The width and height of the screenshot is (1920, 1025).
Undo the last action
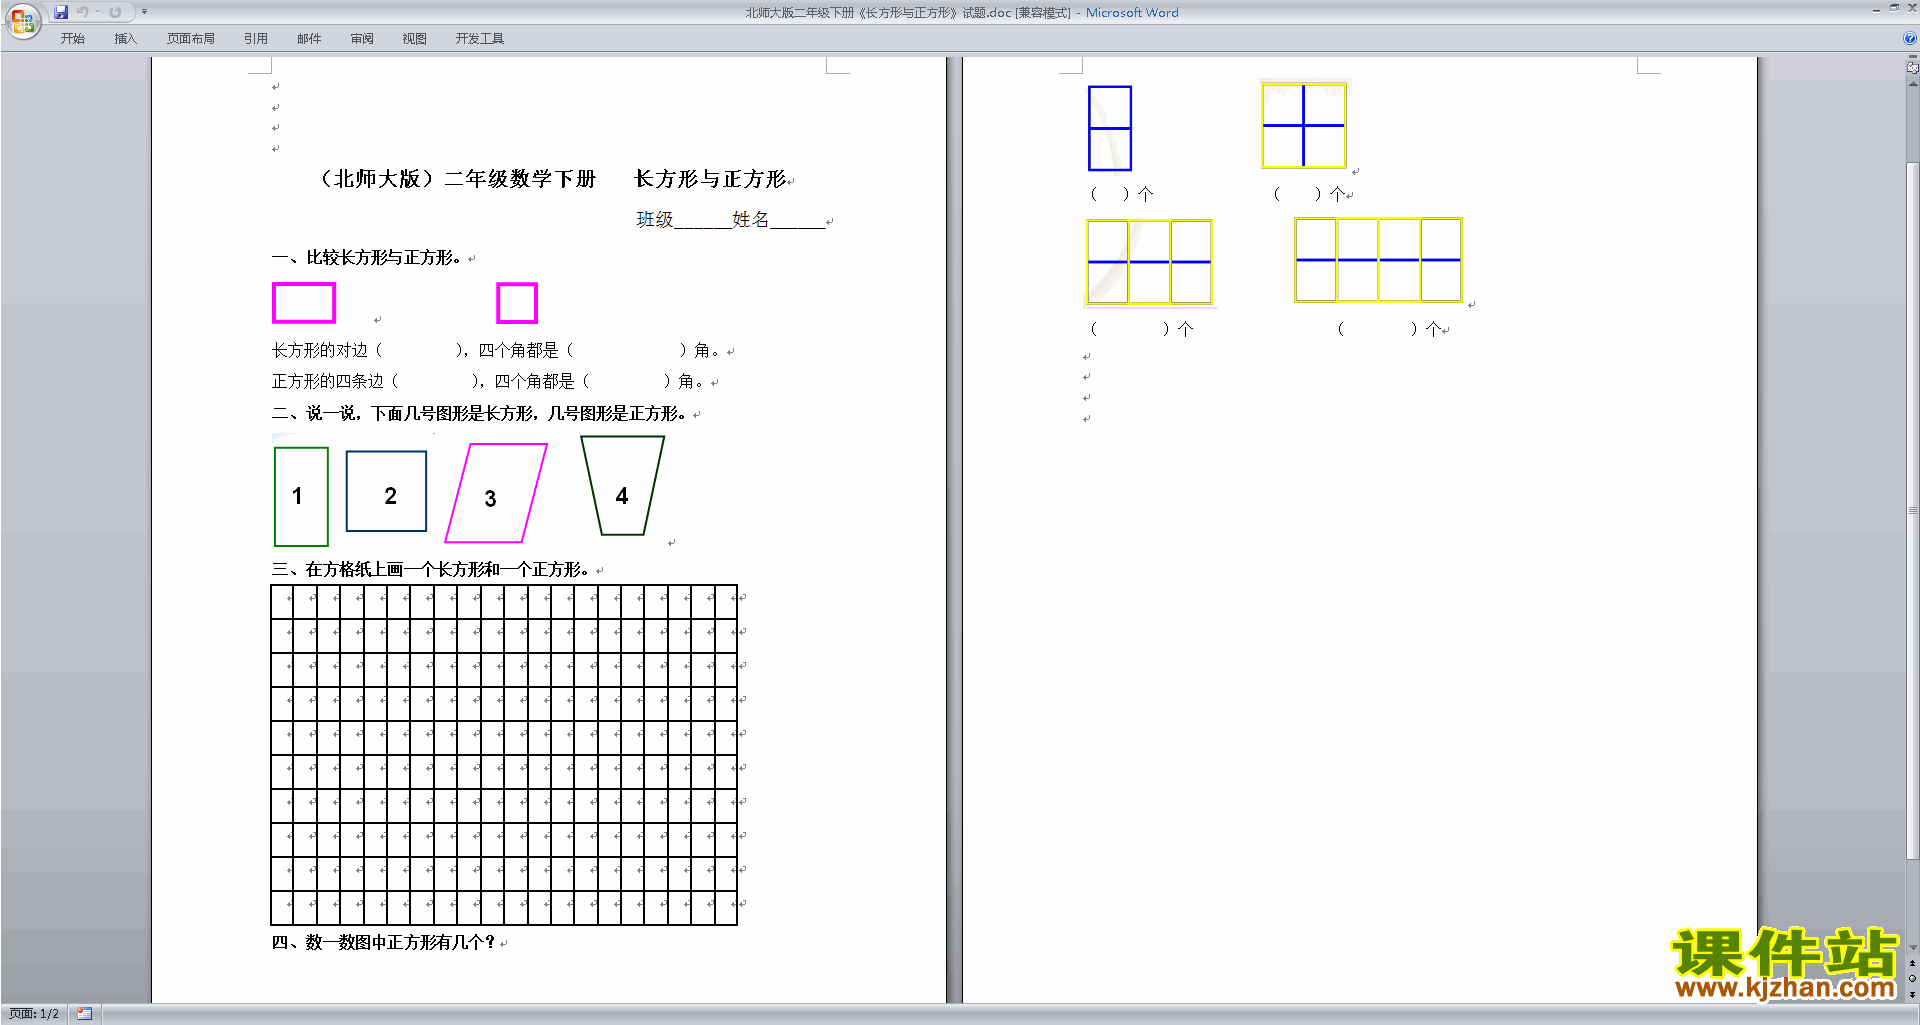tap(83, 12)
